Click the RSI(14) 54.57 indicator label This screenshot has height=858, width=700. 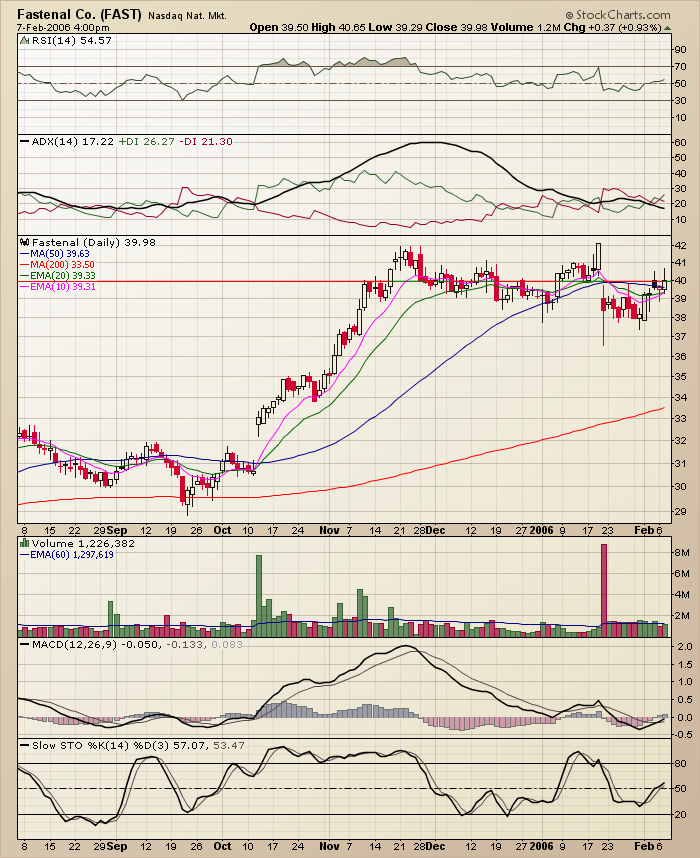tap(72, 40)
